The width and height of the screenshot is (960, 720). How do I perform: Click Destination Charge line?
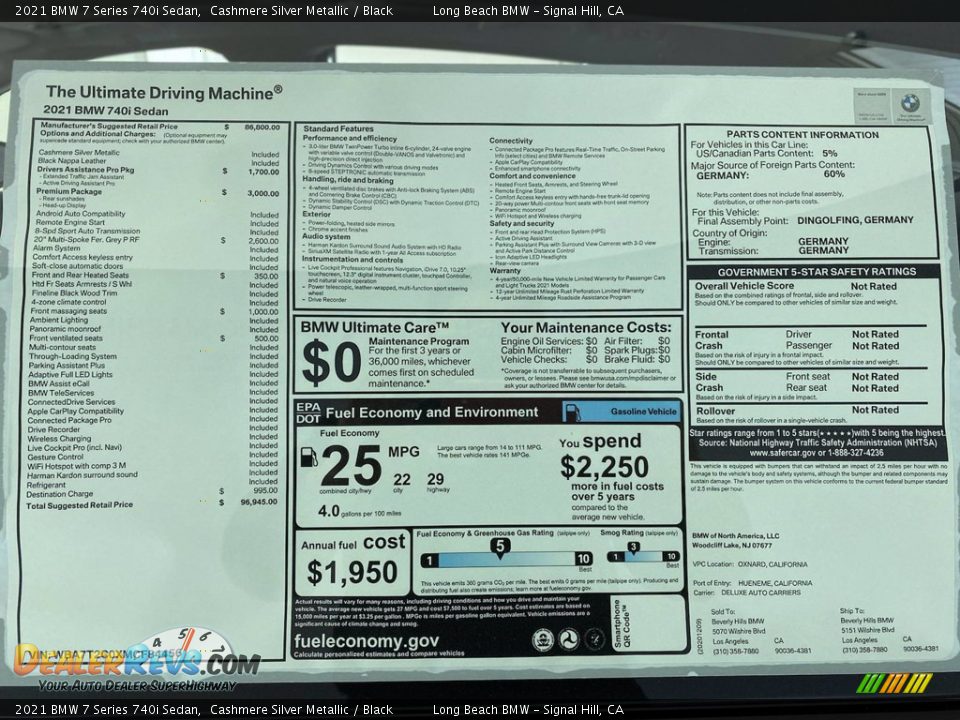pos(152,493)
